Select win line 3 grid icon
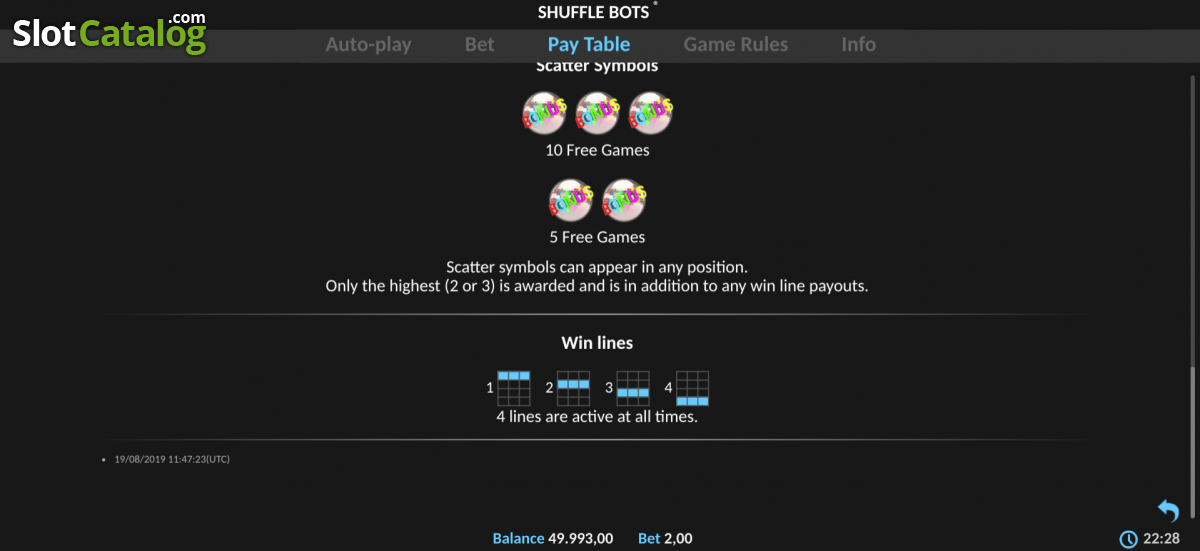Screen dimensions: 1200x551 pos(633,387)
